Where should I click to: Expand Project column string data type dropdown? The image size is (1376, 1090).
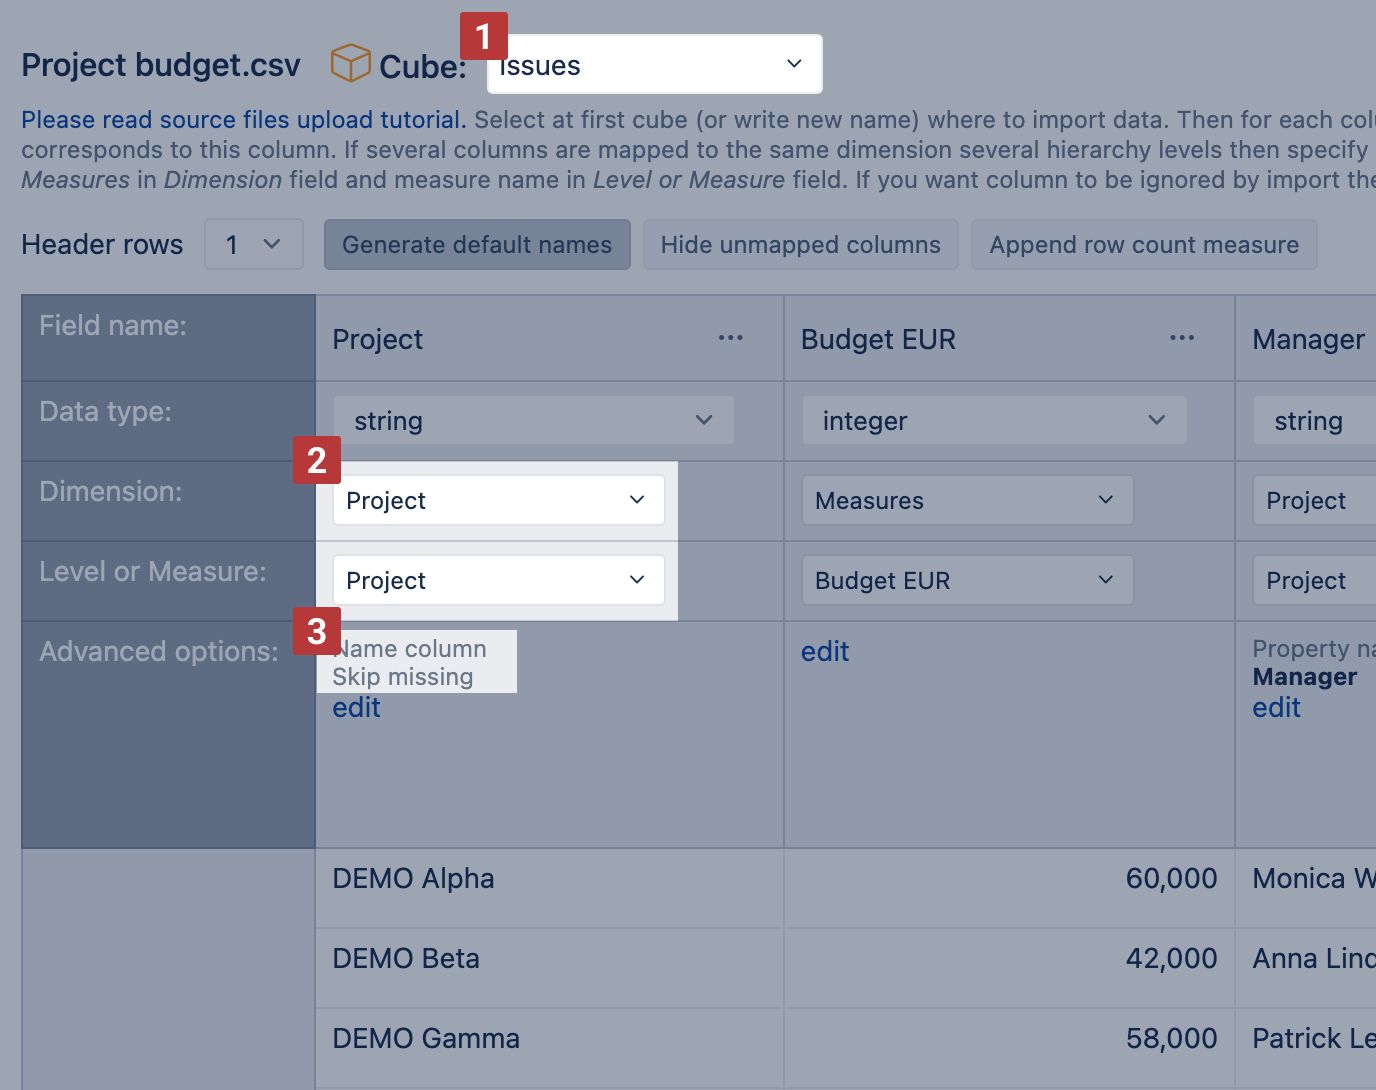[533, 420]
